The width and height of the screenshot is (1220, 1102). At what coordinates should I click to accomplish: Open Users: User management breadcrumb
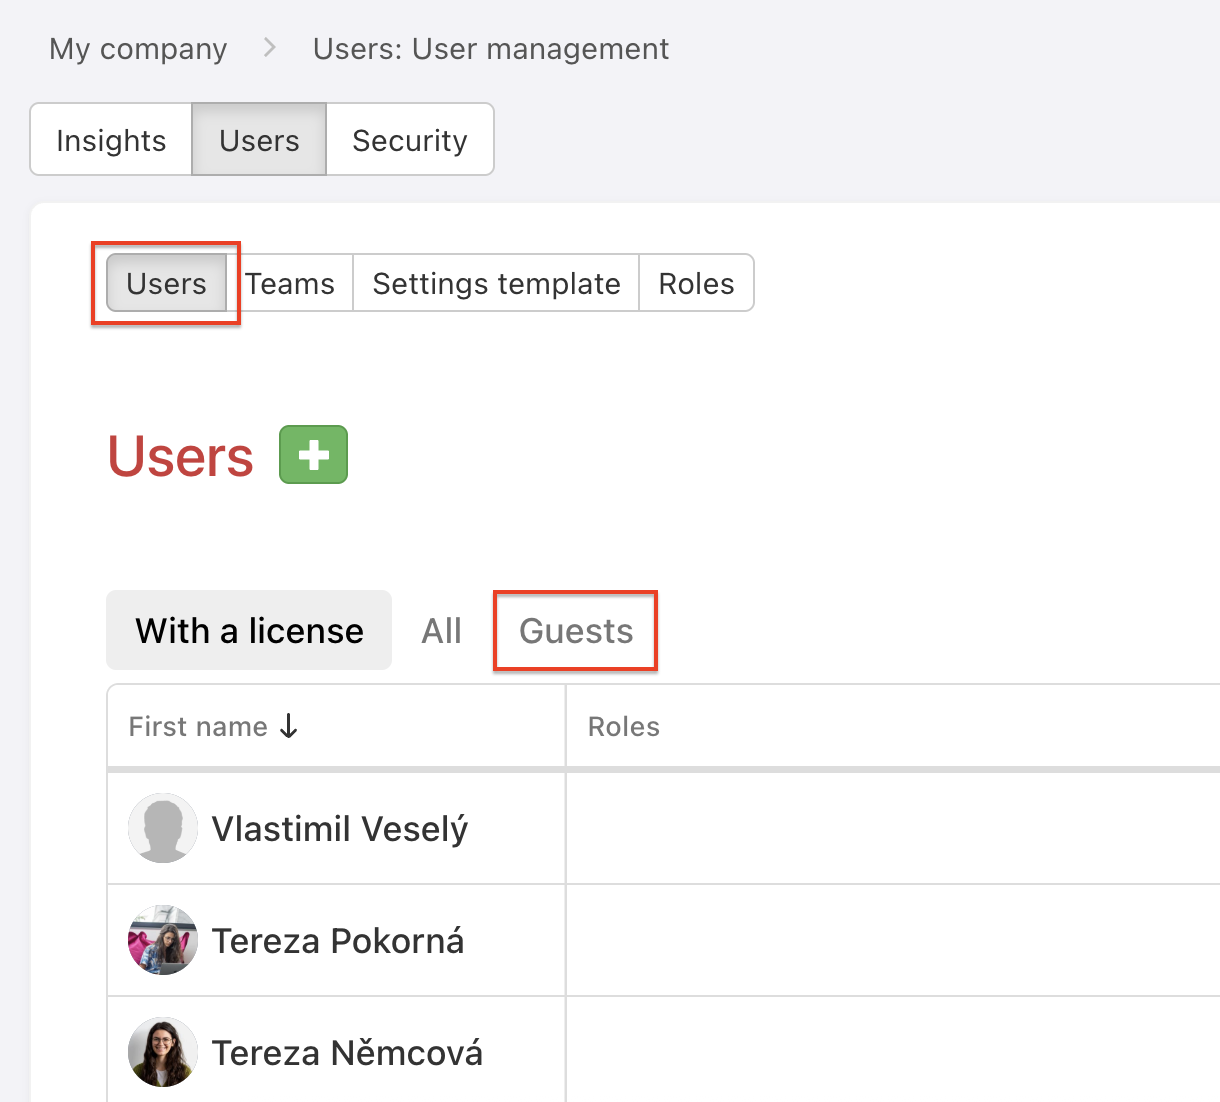491,49
